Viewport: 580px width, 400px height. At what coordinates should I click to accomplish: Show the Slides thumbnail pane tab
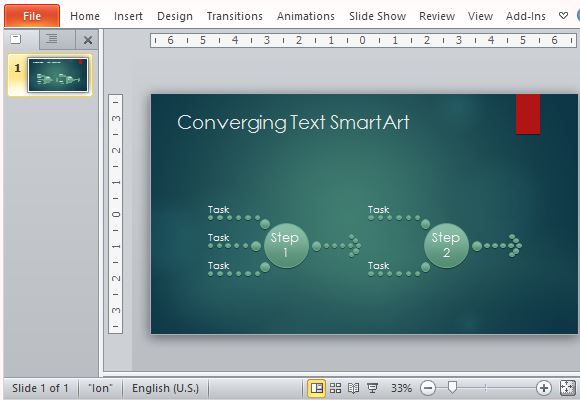pos(16,39)
